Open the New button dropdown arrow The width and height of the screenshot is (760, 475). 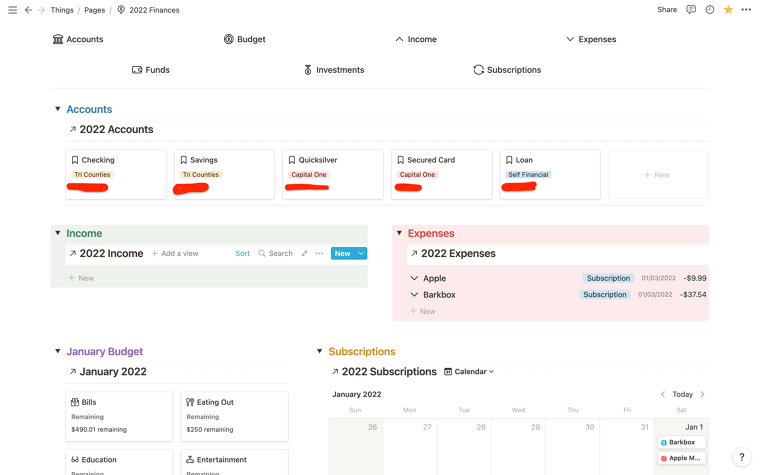click(362, 254)
